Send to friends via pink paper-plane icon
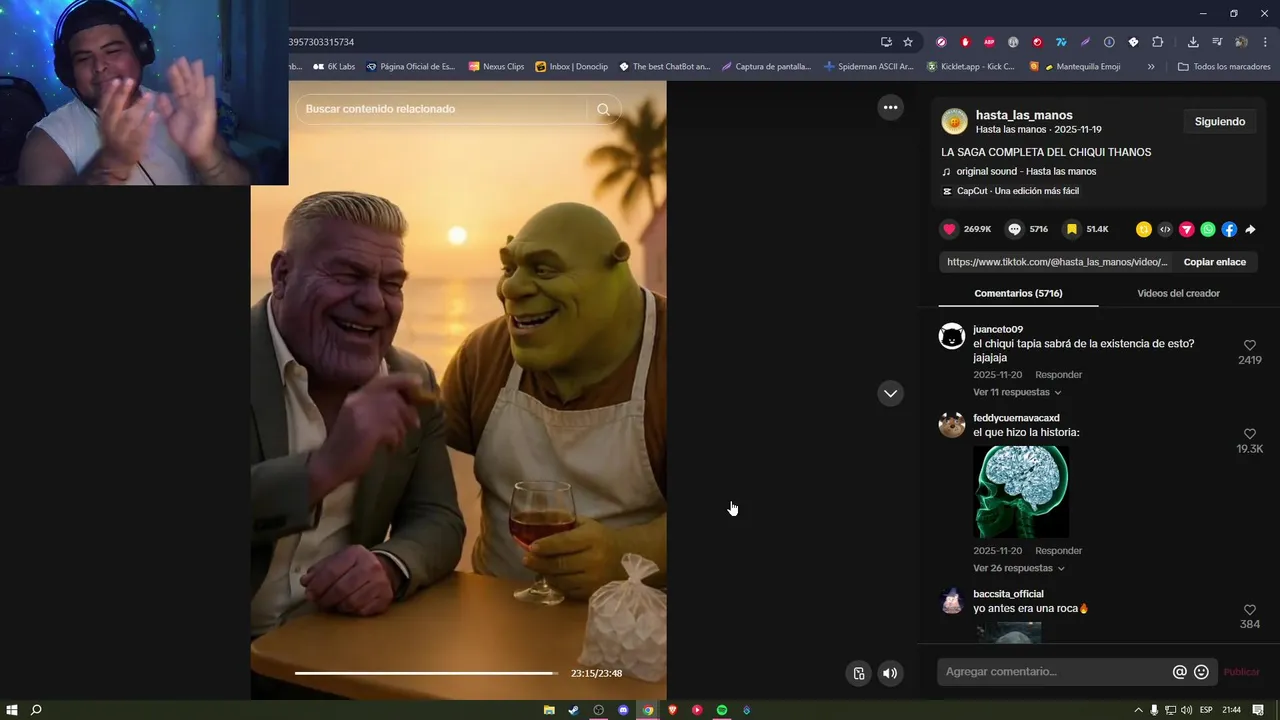This screenshot has width=1280, height=720. point(1187,229)
